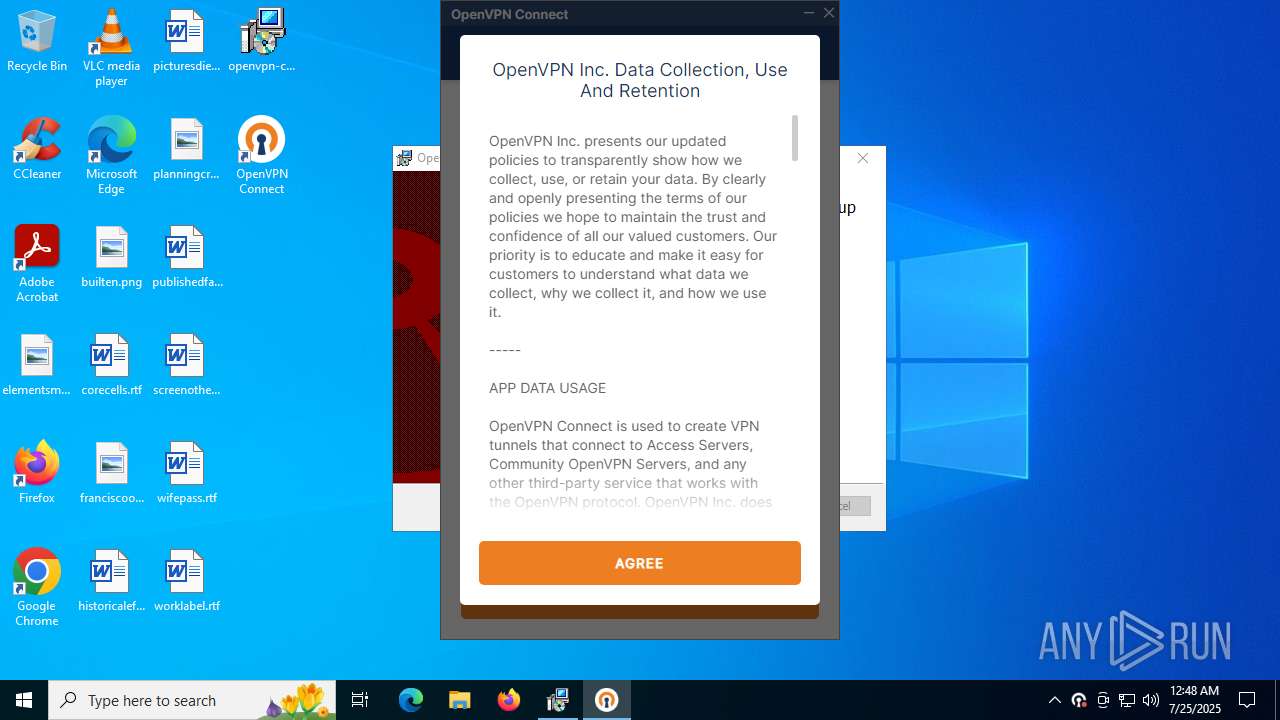This screenshot has width=1280, height=720.
Task: Launch Adobe Acrobat shortcut
Action: point(37,263)
